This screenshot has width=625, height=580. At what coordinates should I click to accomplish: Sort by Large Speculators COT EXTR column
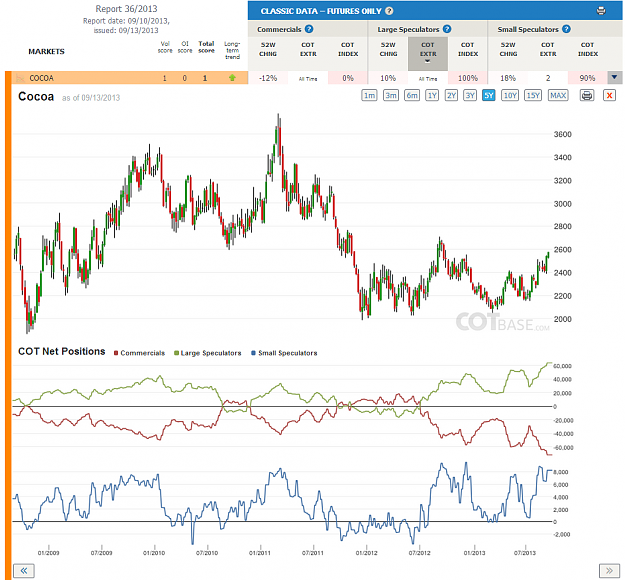(x=428, y=53)
